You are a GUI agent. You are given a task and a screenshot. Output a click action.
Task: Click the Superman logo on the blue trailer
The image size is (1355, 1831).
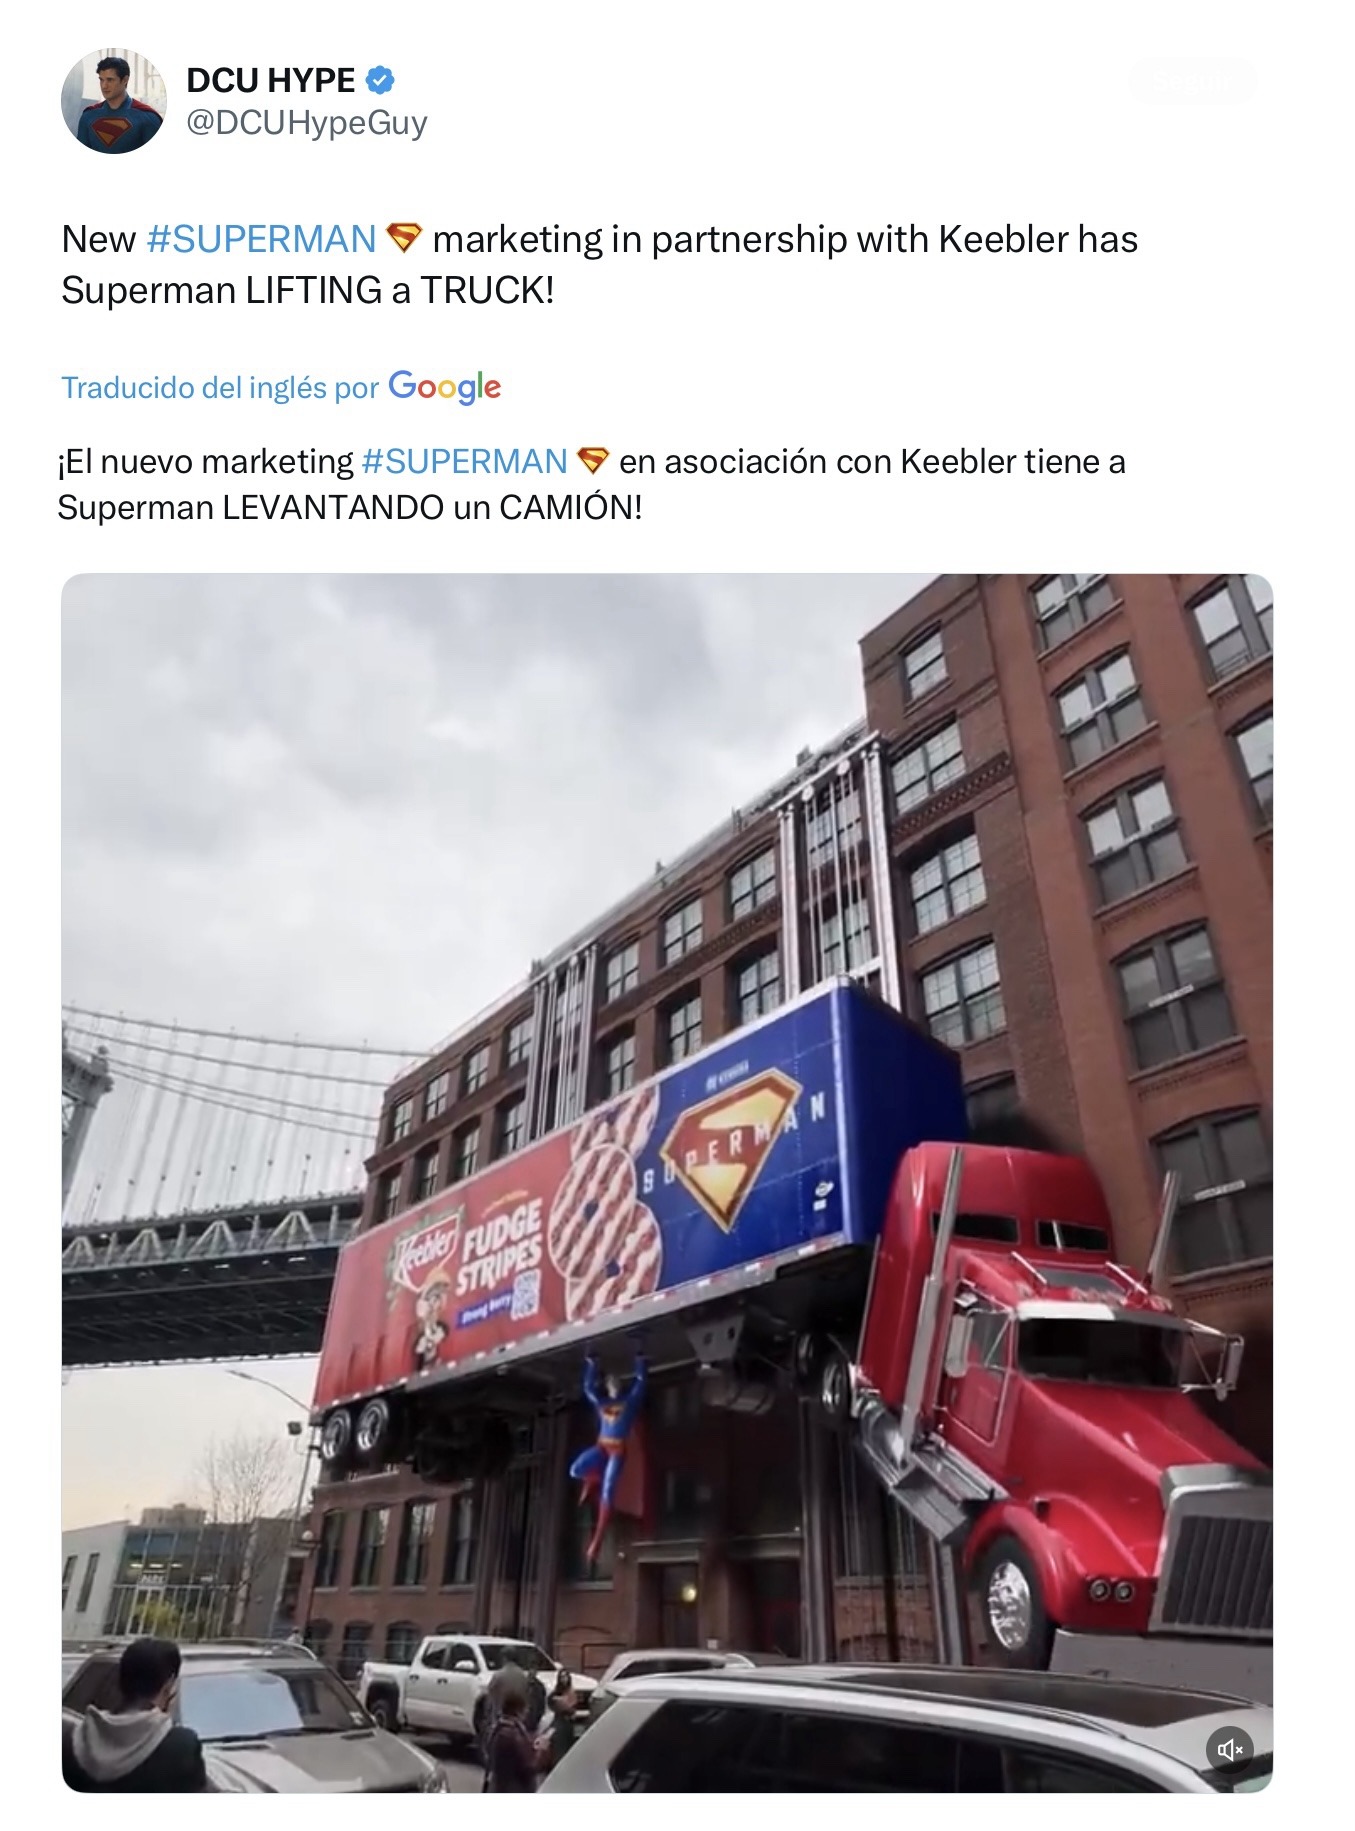(x=730, y=1148)
